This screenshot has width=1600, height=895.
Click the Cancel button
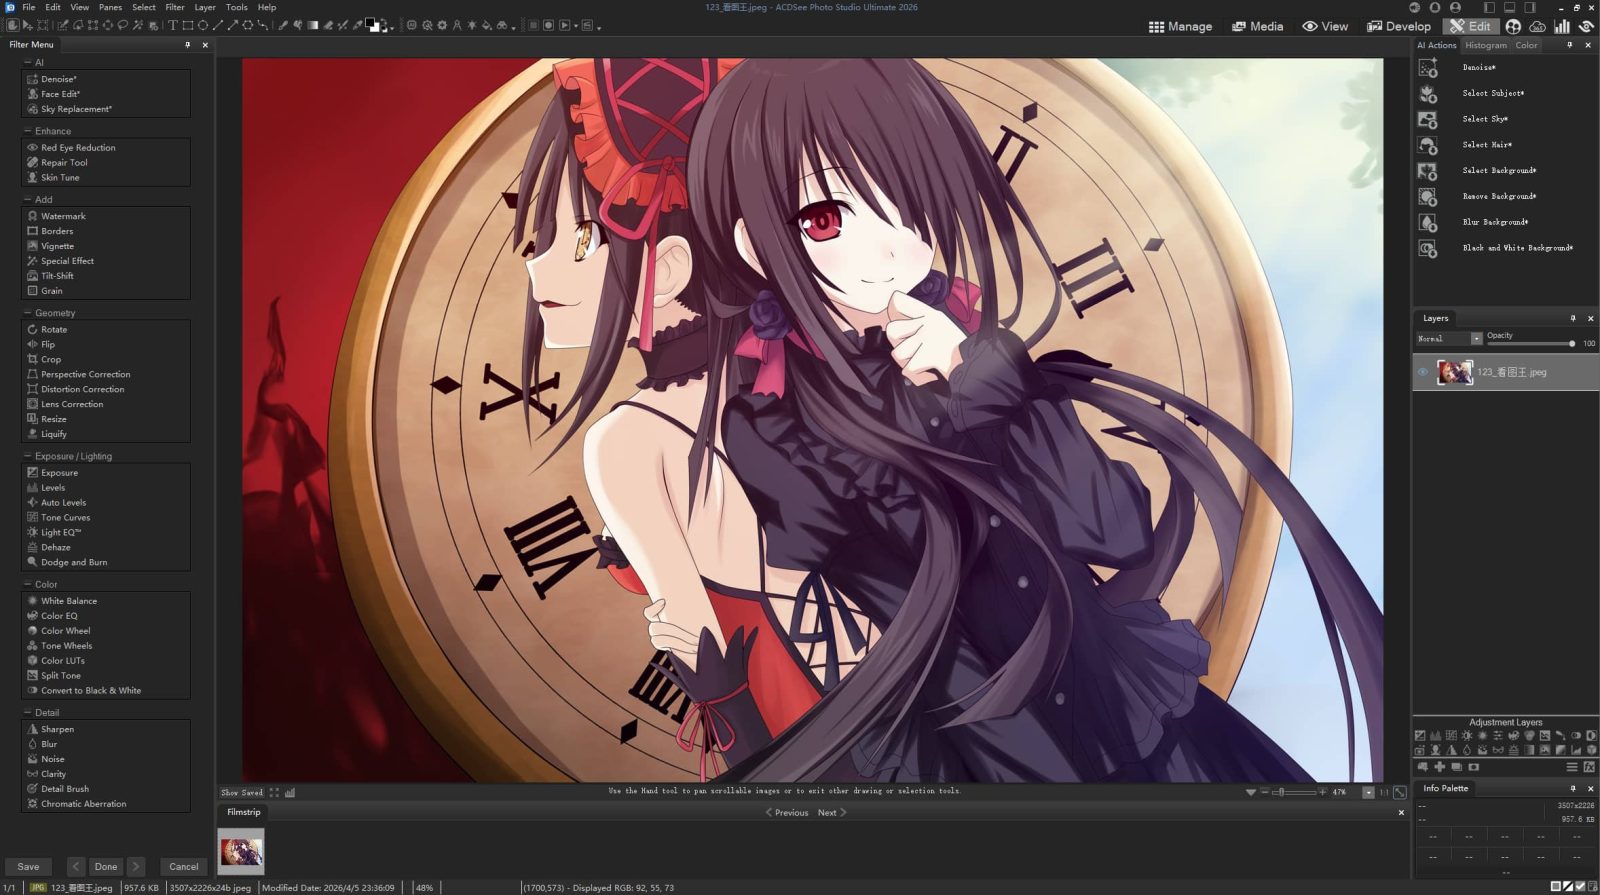pos(184,866)
